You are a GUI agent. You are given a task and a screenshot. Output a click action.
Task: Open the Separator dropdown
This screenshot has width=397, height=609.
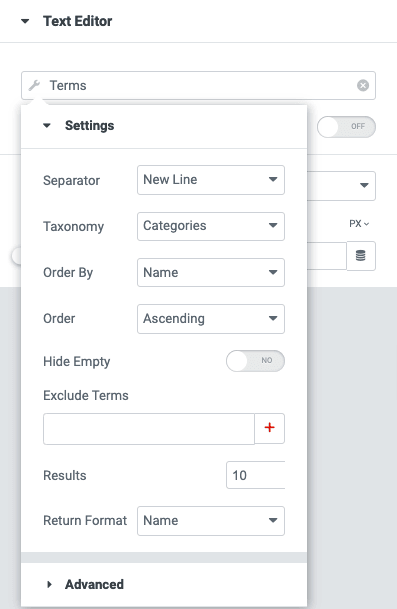211,180
